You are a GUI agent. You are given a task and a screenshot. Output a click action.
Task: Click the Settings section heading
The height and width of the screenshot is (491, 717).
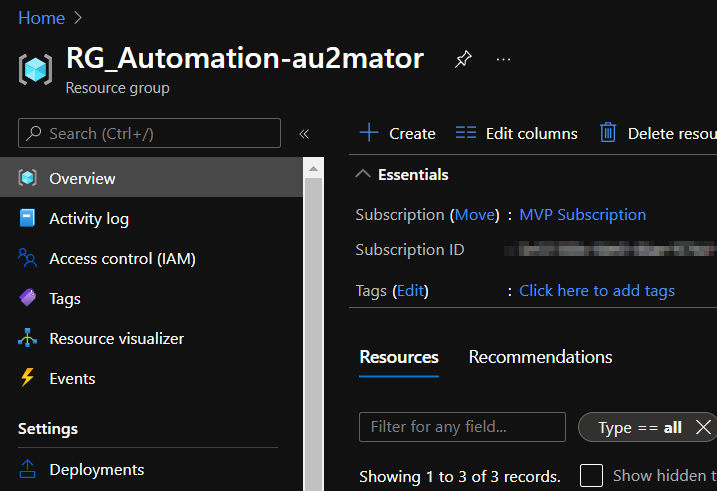point(48,429)
